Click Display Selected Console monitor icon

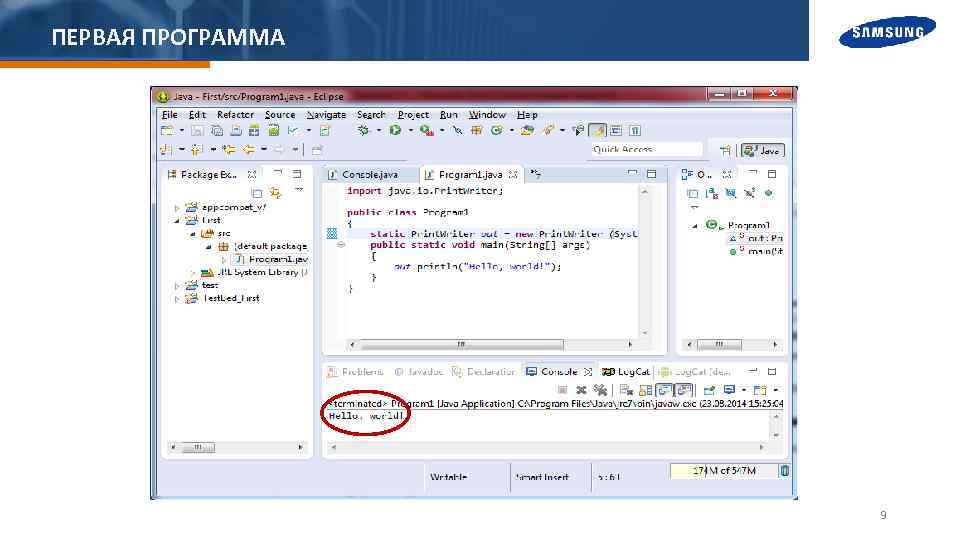[729, 390]
